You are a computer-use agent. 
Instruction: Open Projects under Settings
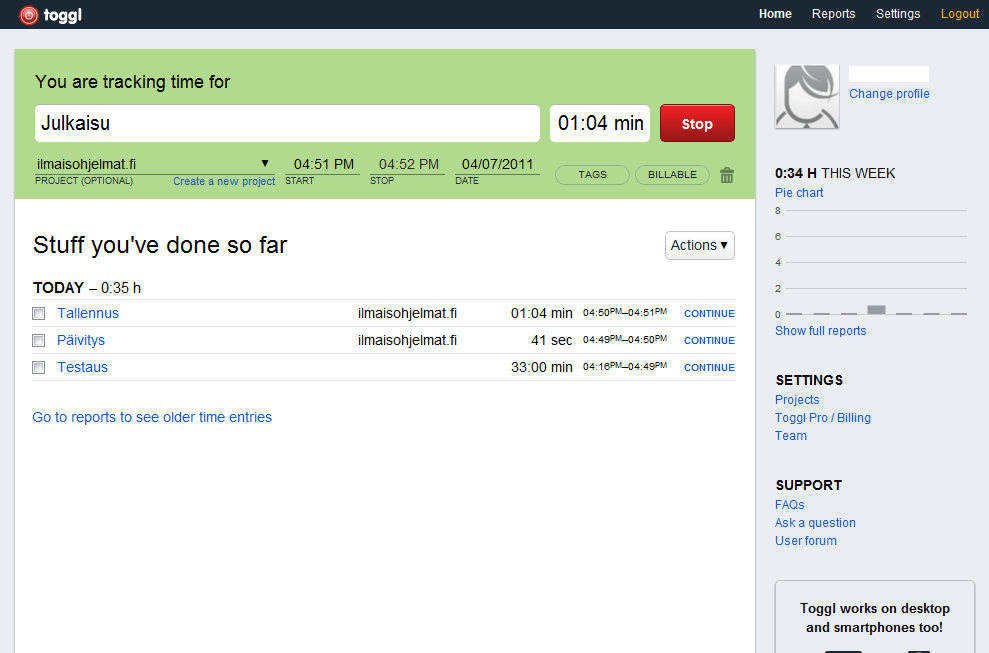(797, 400)
